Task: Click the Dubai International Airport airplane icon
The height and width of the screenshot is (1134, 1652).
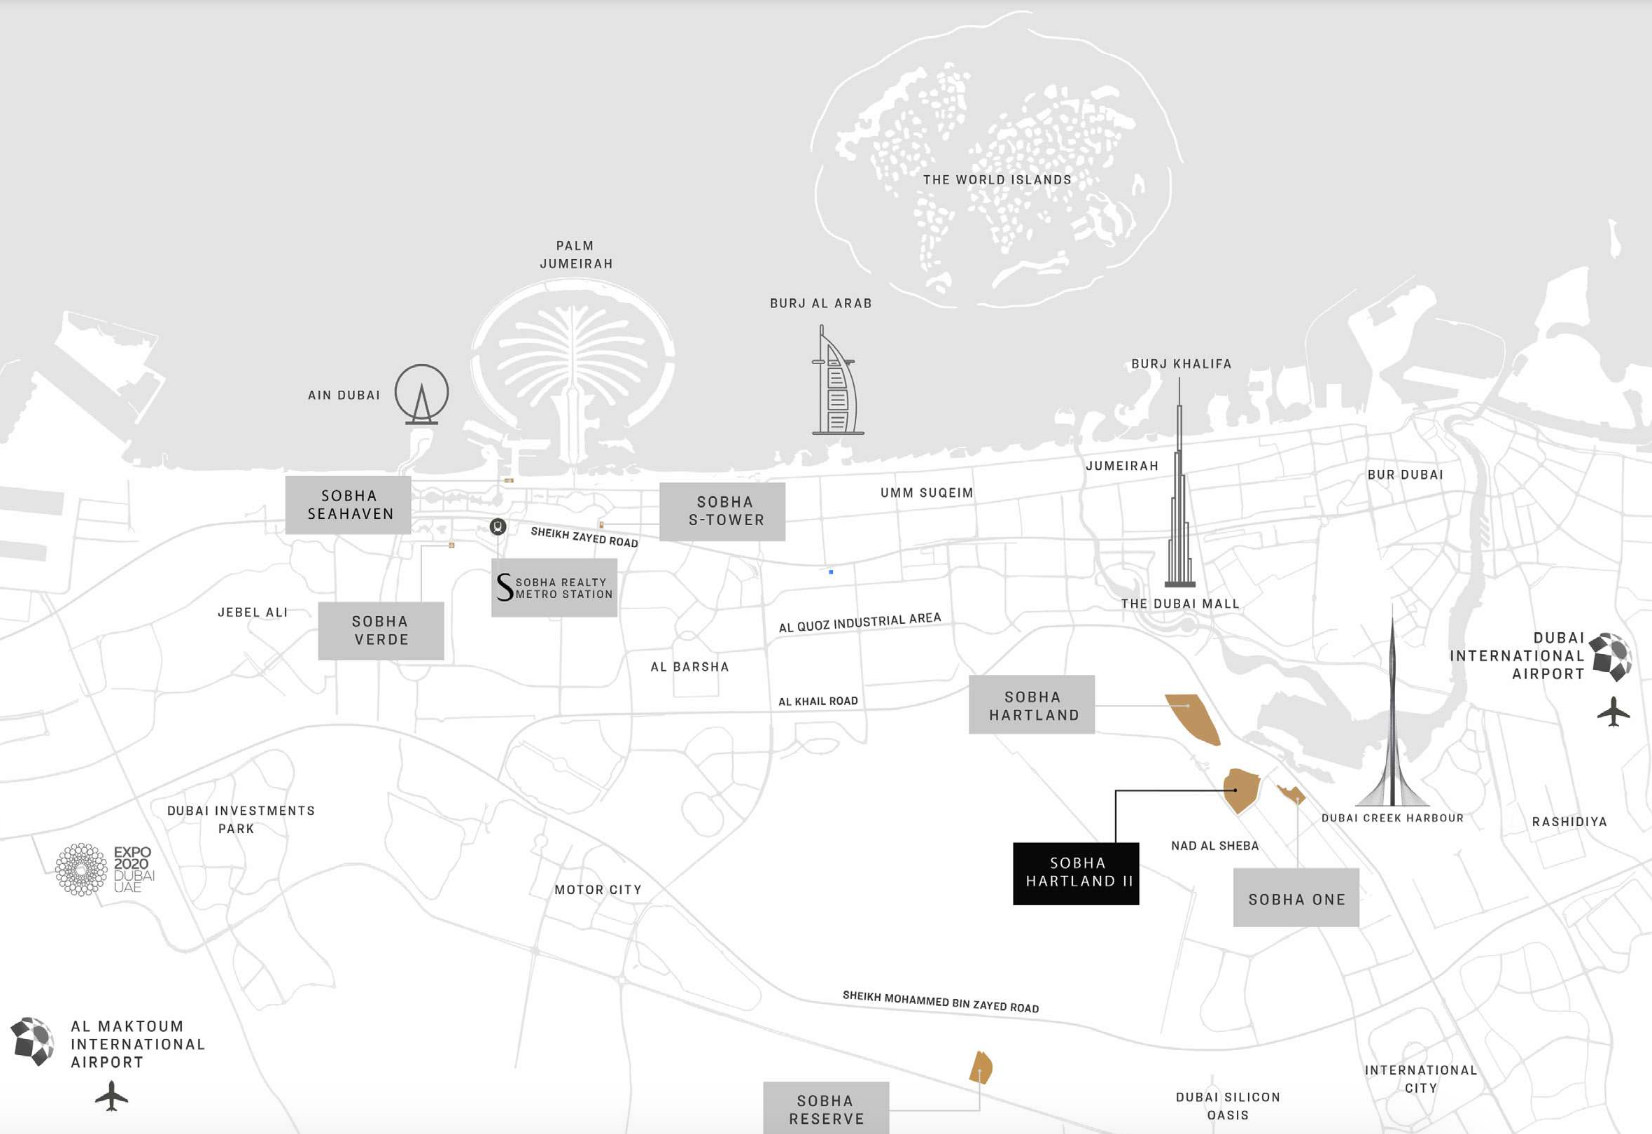Action: [1612, 712]
